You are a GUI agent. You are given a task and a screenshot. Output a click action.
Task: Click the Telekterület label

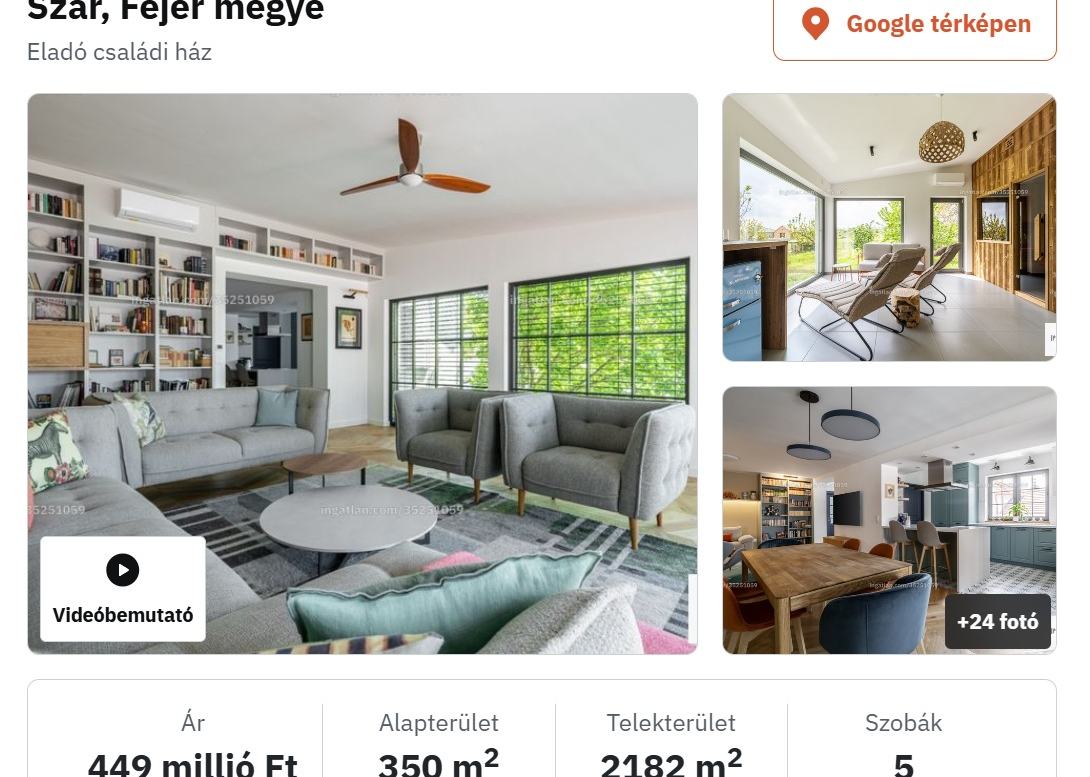click(671, 723)
